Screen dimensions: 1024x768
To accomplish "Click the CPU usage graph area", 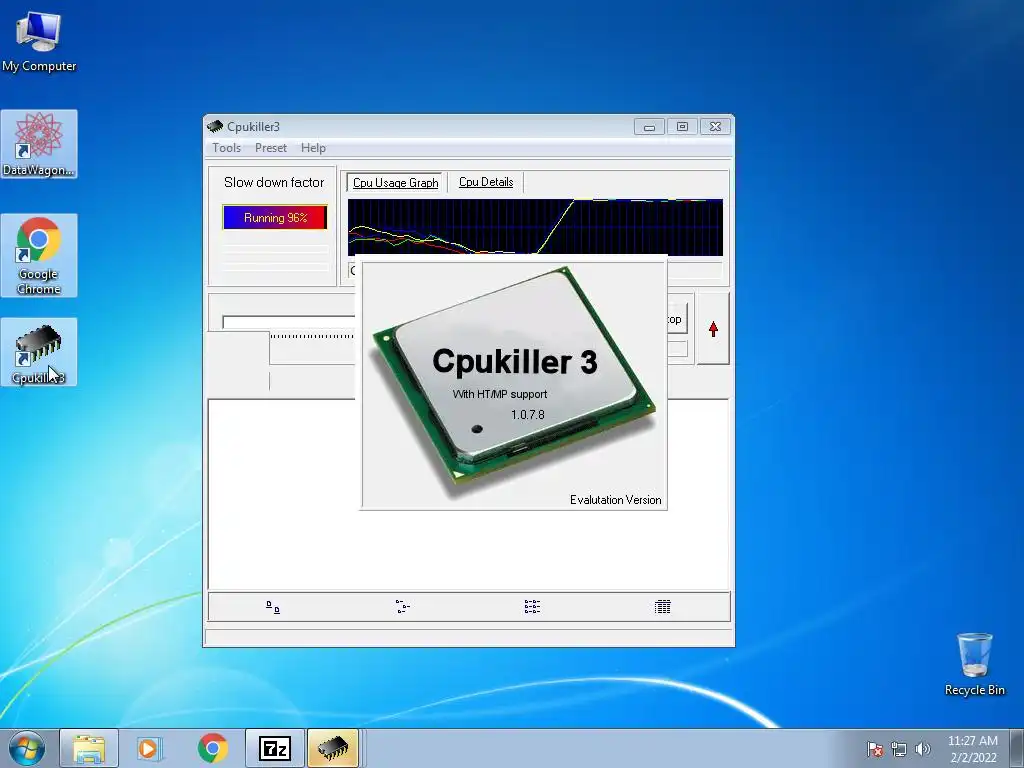I will 535,227.
